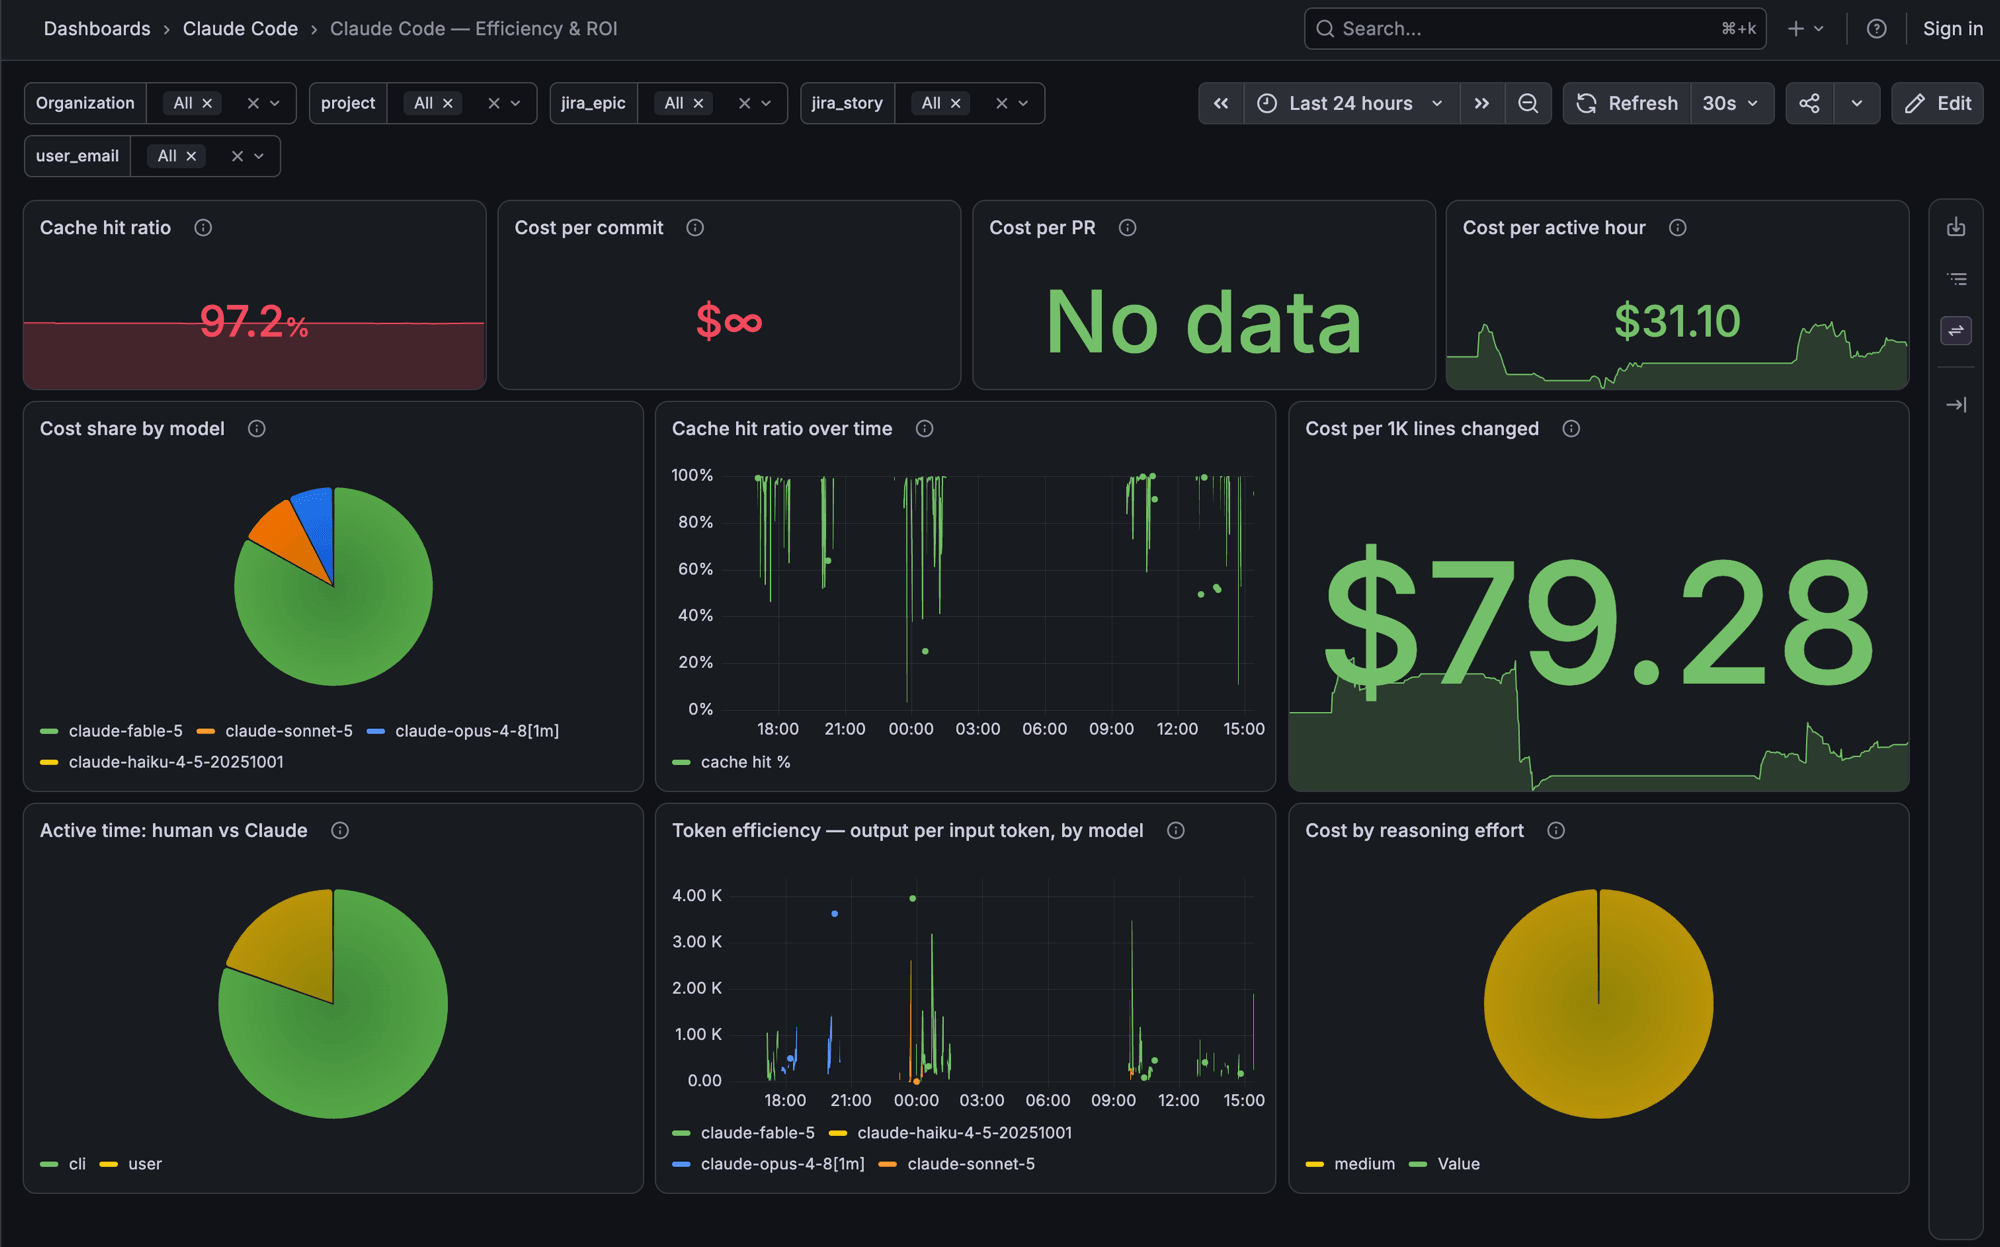This screenshot has height=1247, width=2000.
Task: Click the $31.10 stat value
Action: [1677, 321]
